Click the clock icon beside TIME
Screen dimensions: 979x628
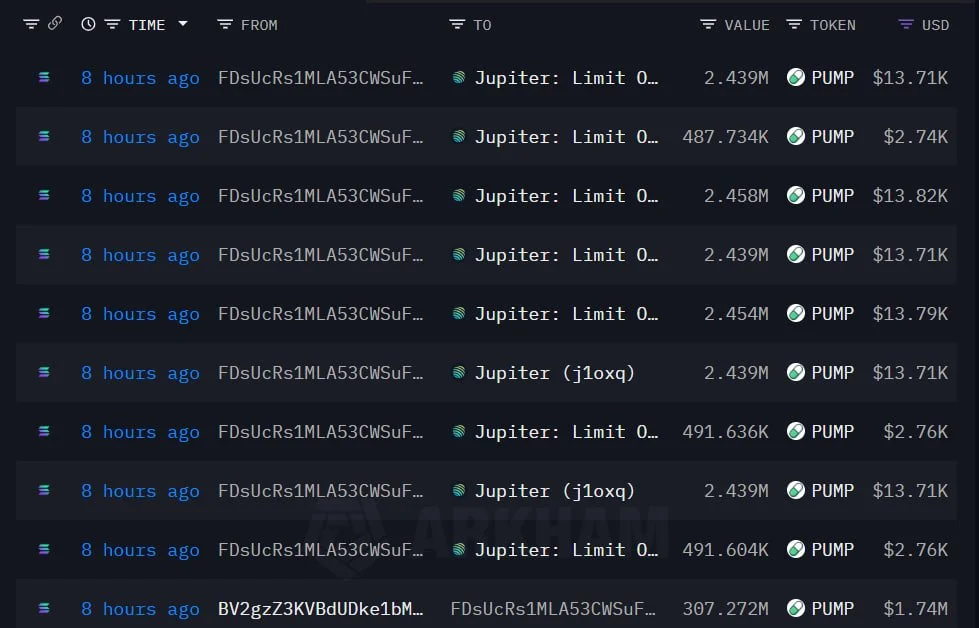pos(88,24)
